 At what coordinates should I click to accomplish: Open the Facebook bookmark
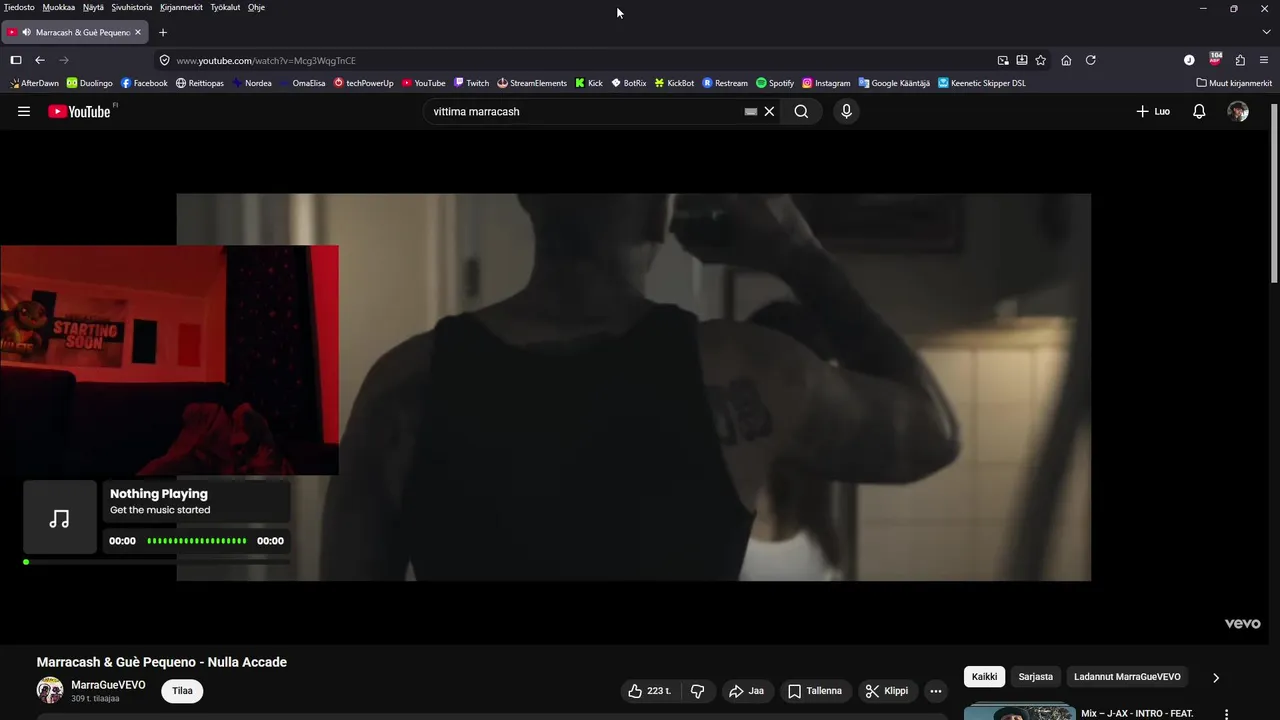tap(144, 83)
